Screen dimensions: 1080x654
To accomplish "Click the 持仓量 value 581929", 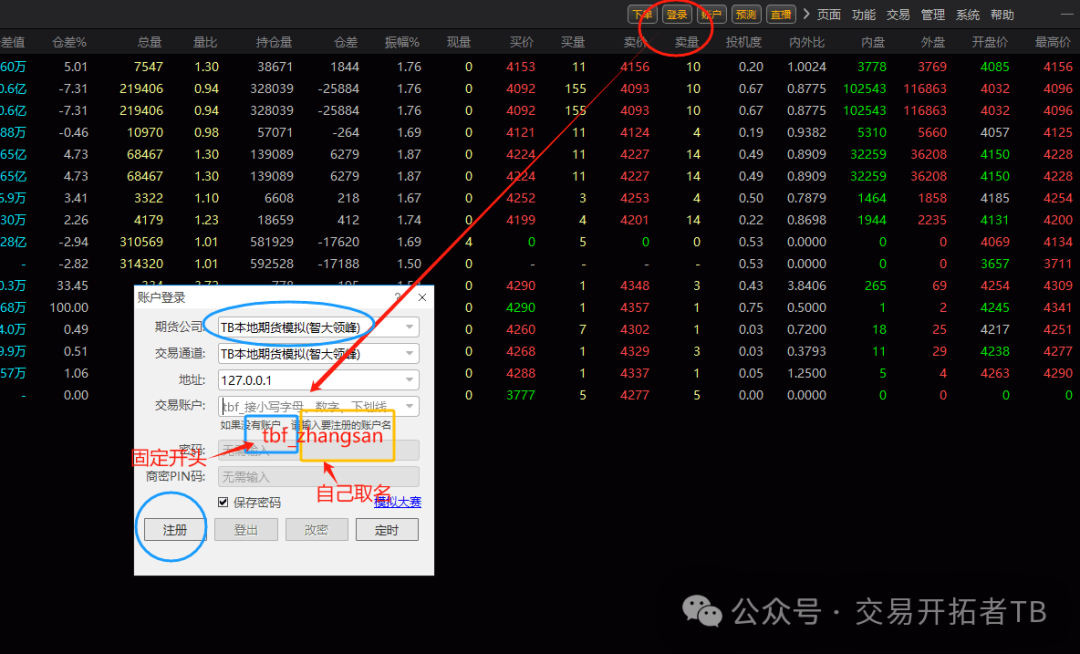I will click(271, 242).
